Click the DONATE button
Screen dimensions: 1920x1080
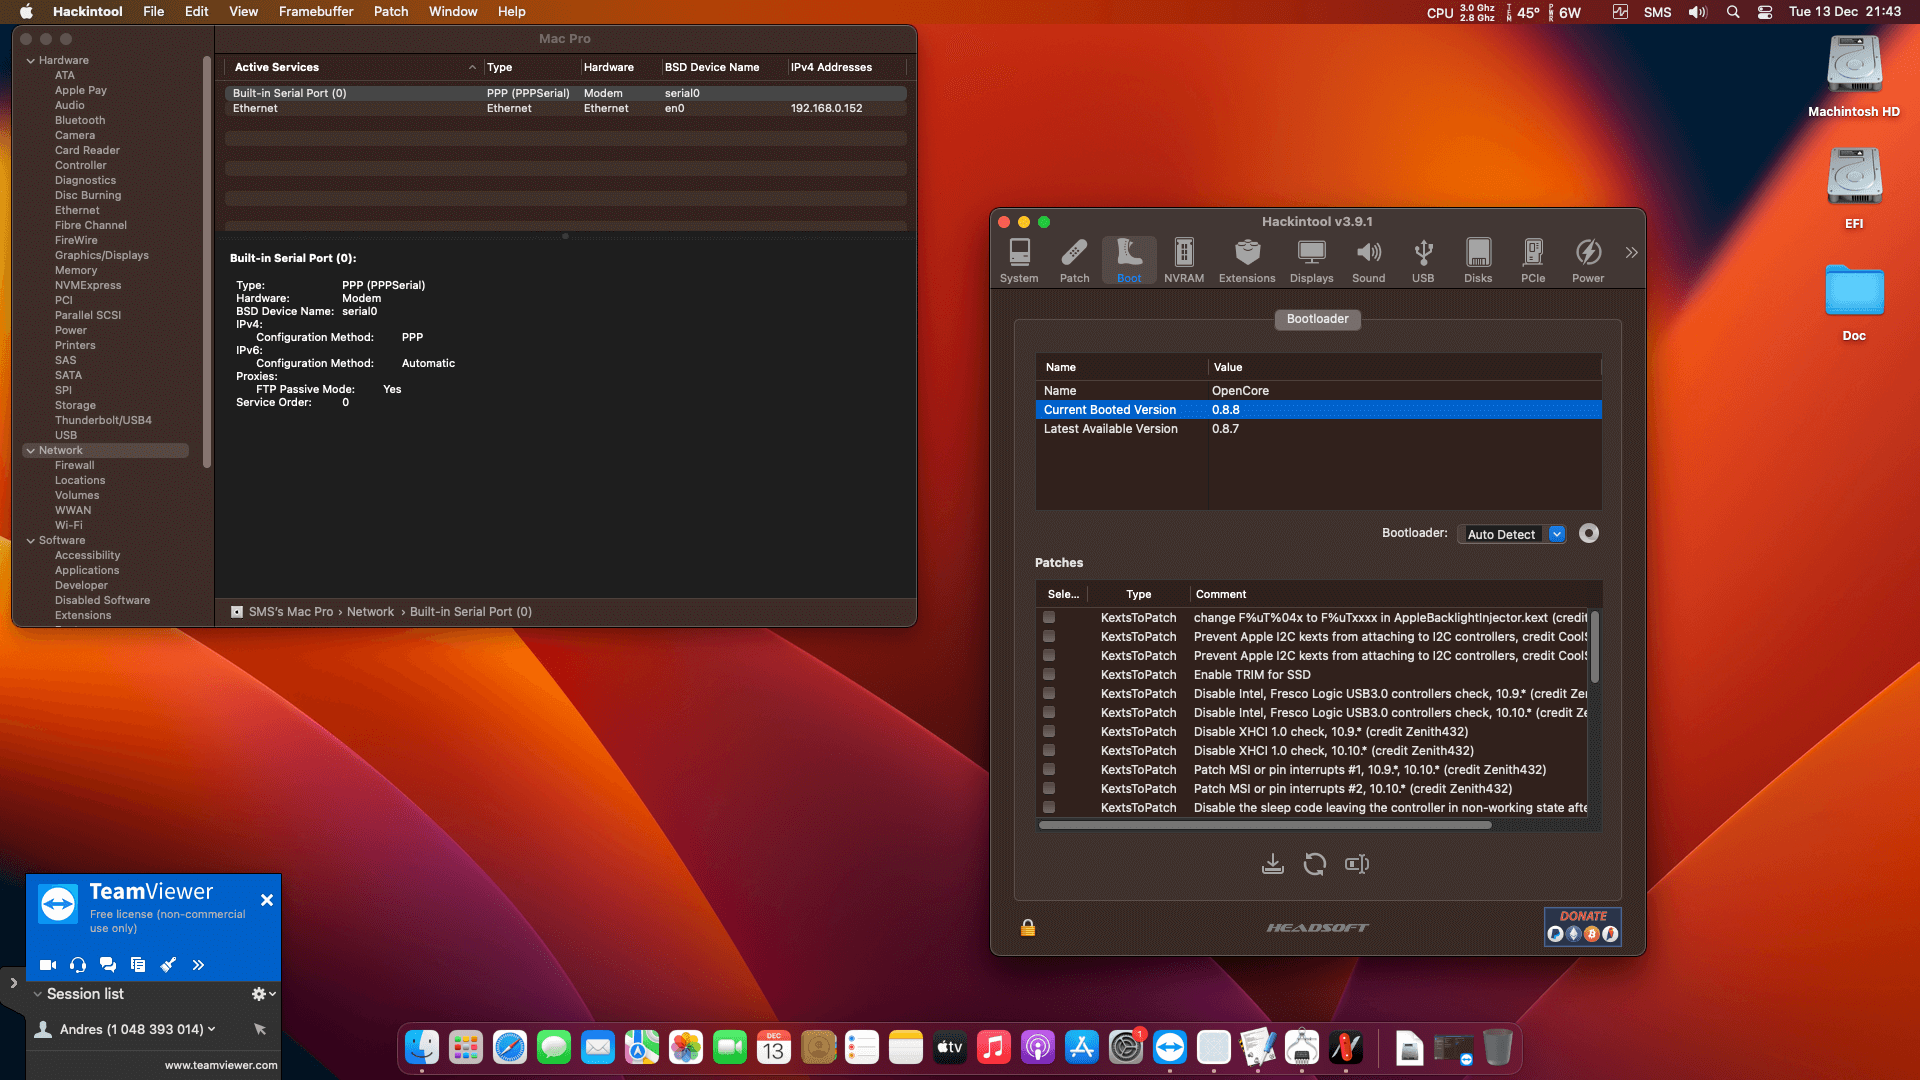(x=1581, y=915)
